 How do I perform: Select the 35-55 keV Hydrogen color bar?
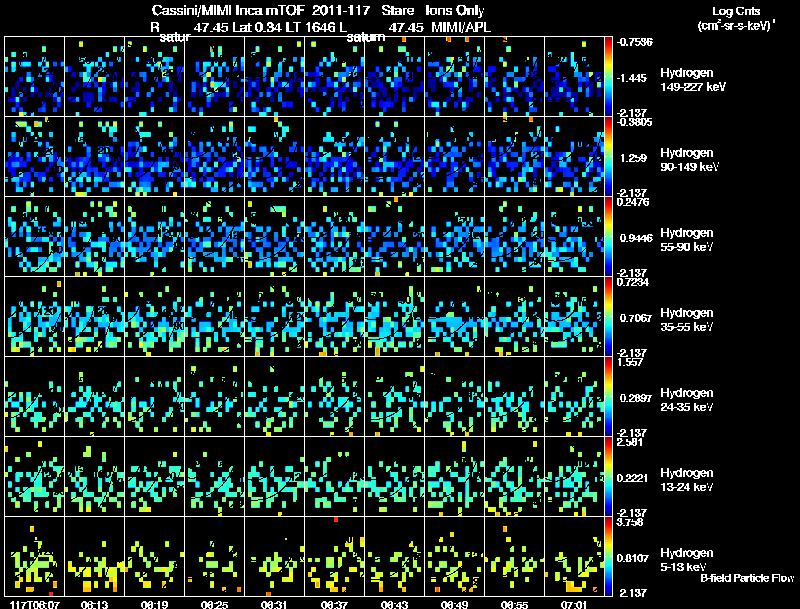pos(609,316)
